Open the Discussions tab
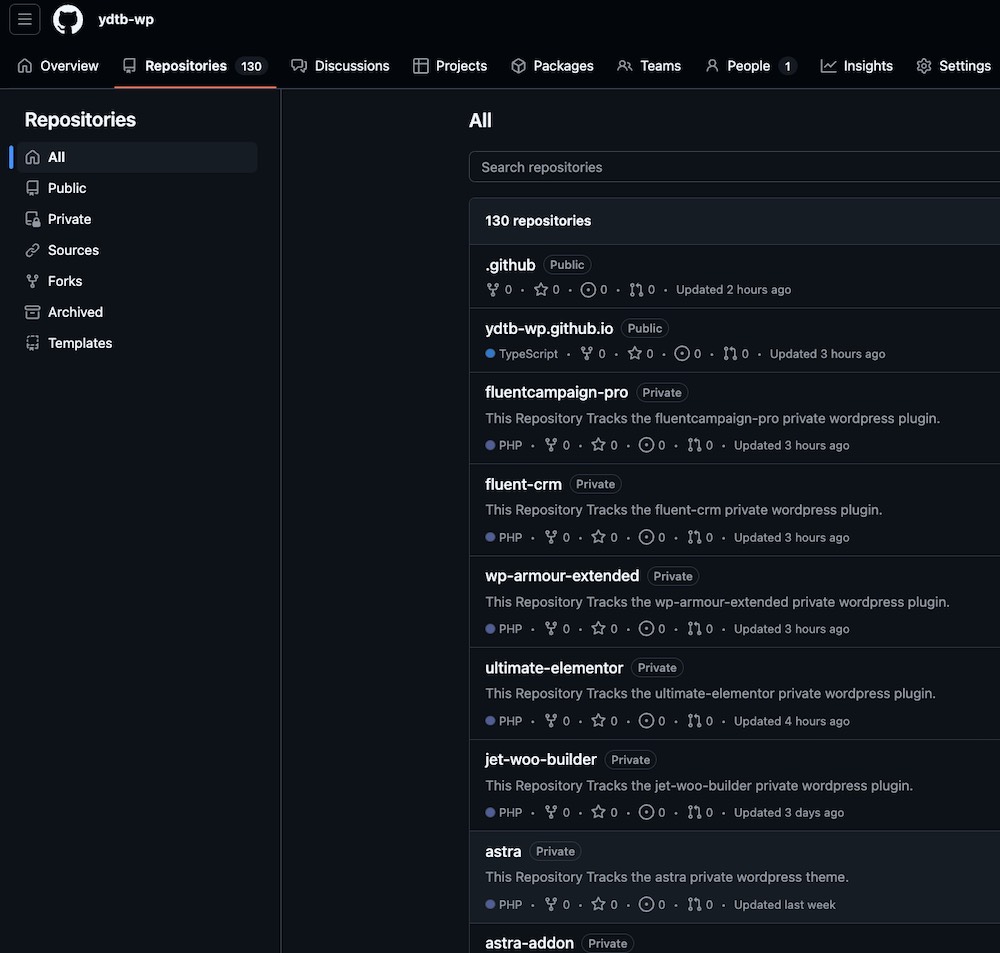 [x=340, y=66]
